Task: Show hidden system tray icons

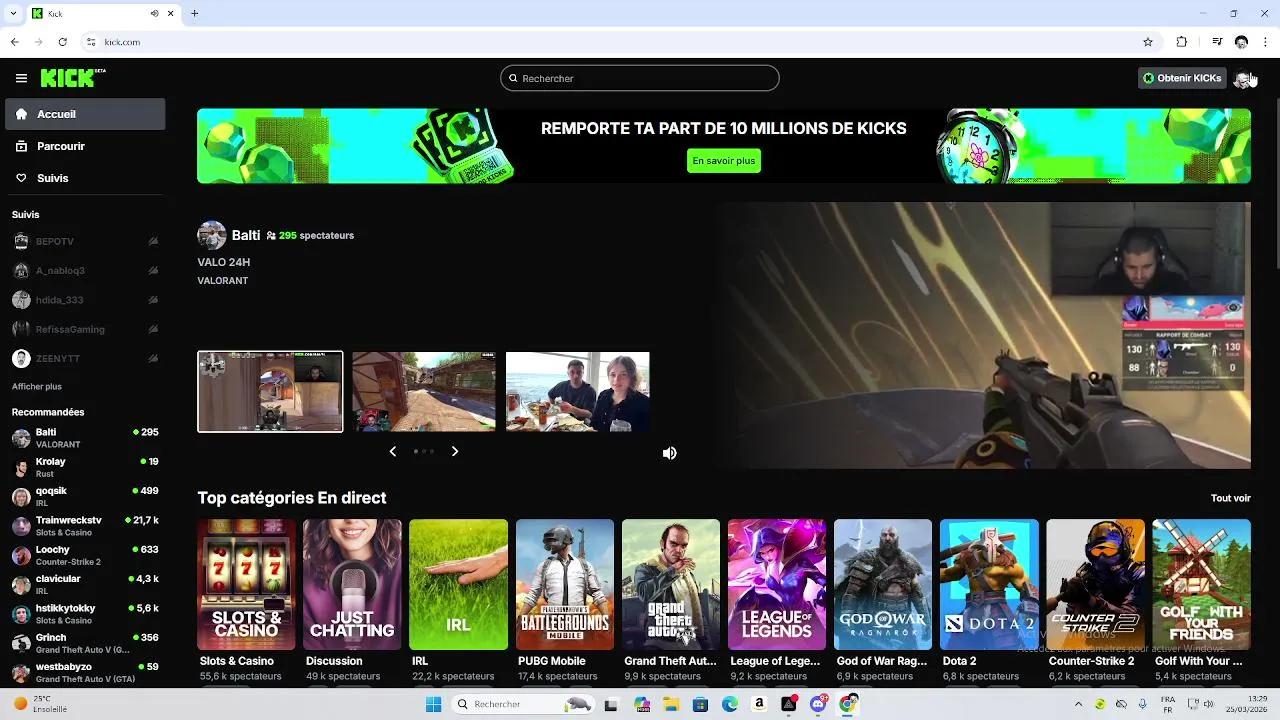Action: tap(1078, 704)
